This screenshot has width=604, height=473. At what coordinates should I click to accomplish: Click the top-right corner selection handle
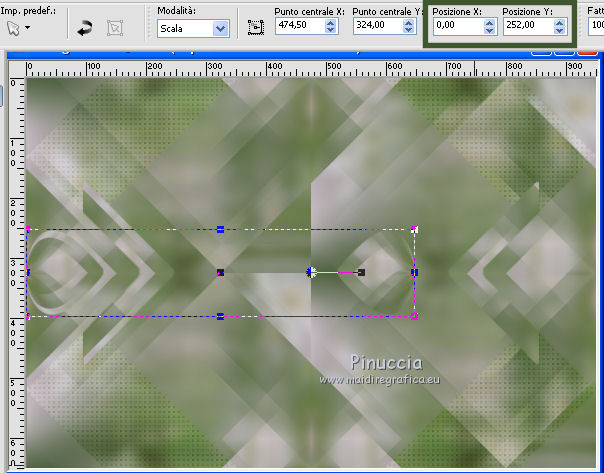click(414, 230)
